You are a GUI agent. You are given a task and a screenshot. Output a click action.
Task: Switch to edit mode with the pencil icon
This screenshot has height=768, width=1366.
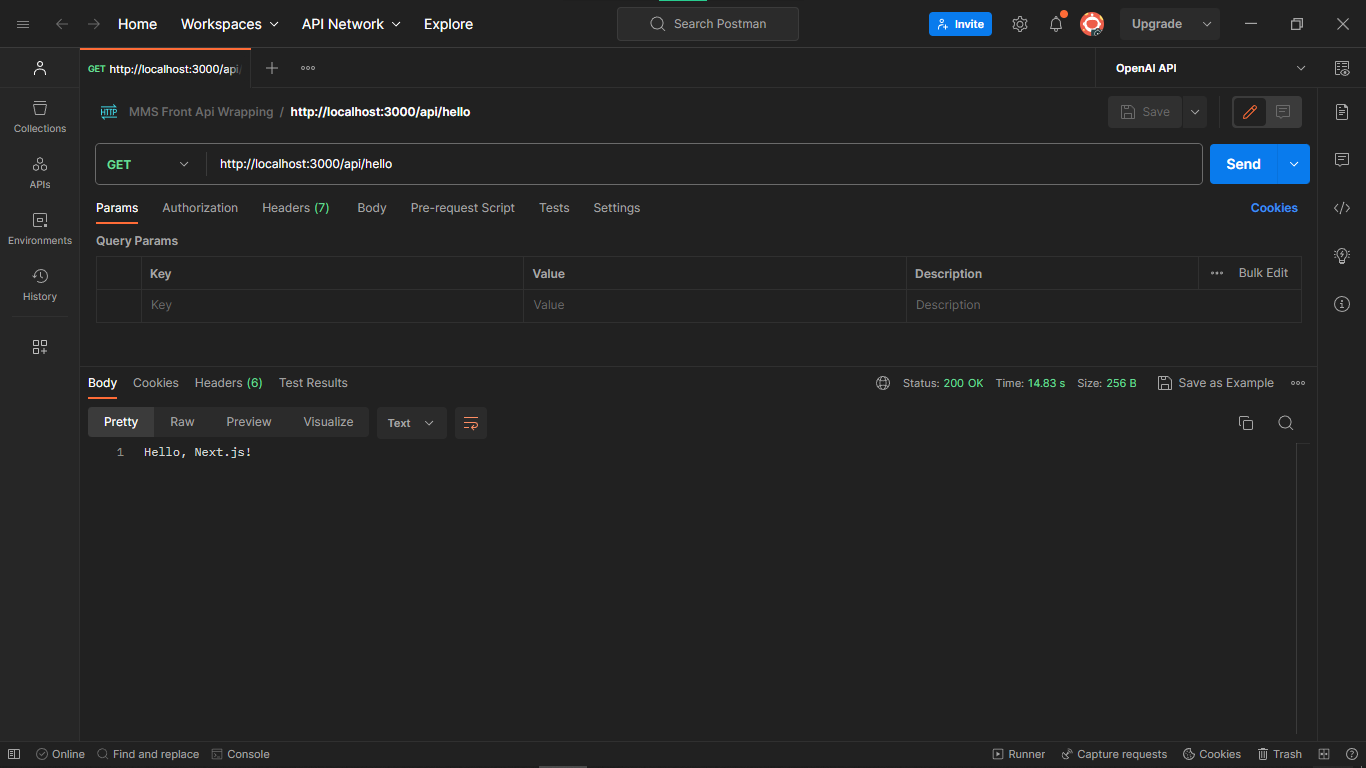pyautogui.click(x=1250, y=112)
